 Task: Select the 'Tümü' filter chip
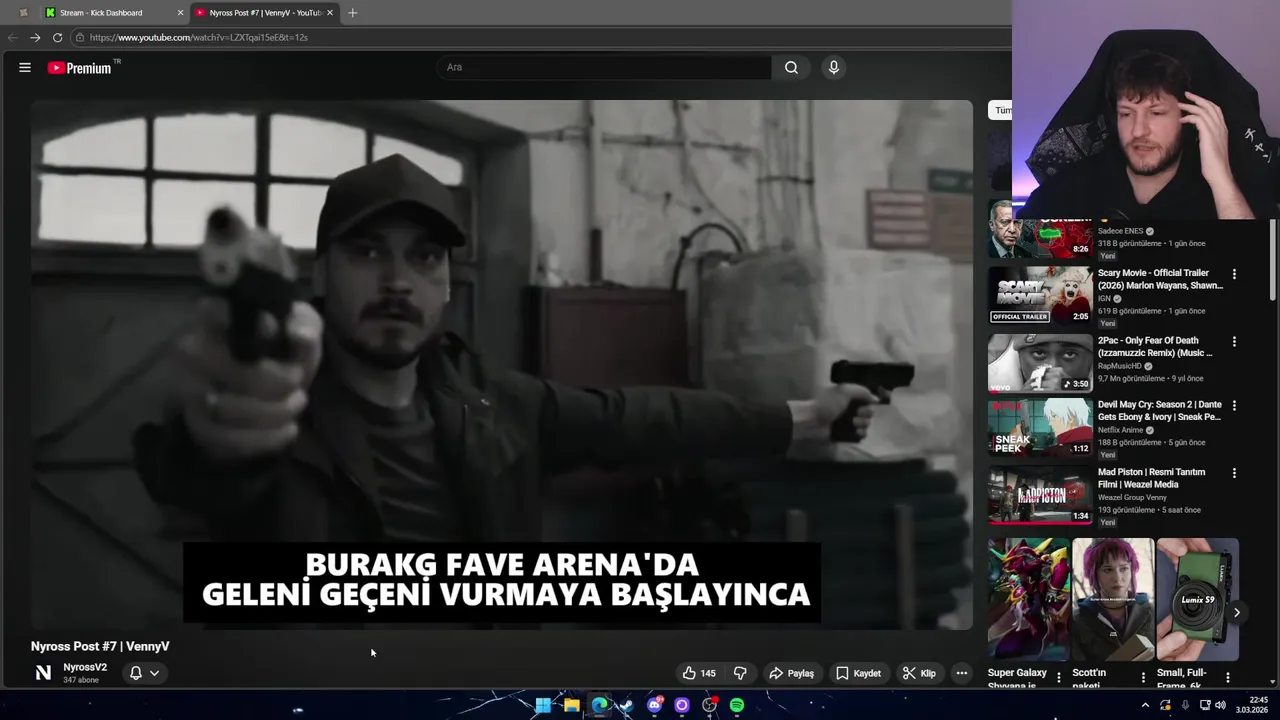pos(1001,110)
